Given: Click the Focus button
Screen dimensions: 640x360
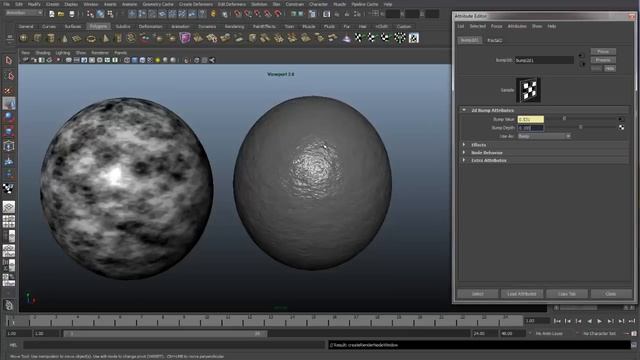Looking at the screenshot, I should 603,51.
